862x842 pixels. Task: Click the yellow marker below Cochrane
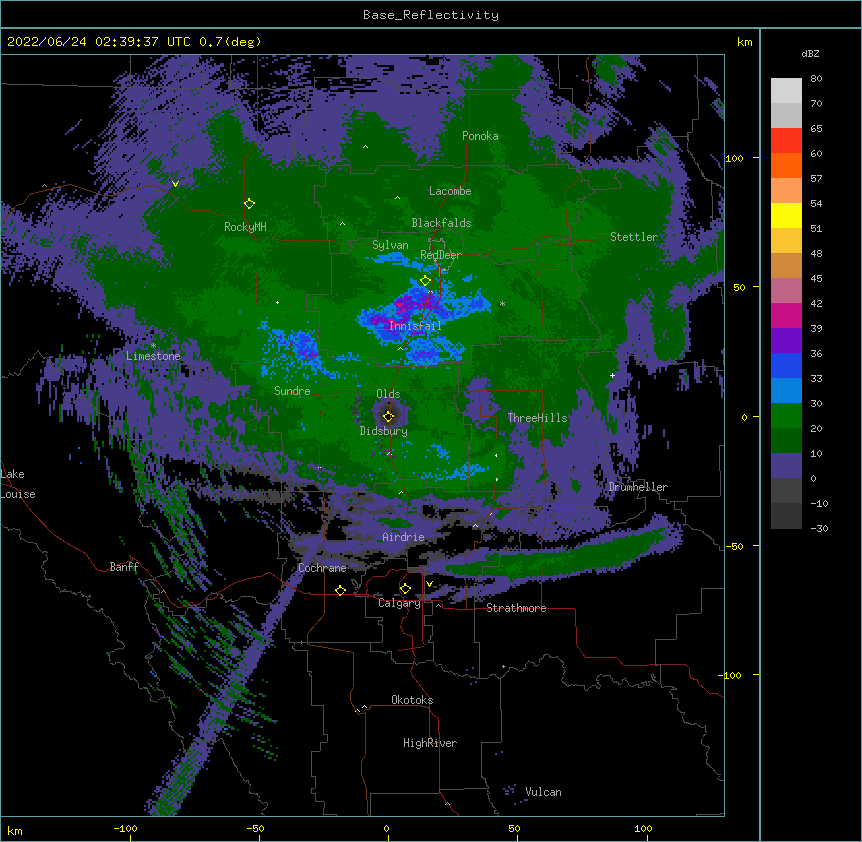click(x=340, y=590)
